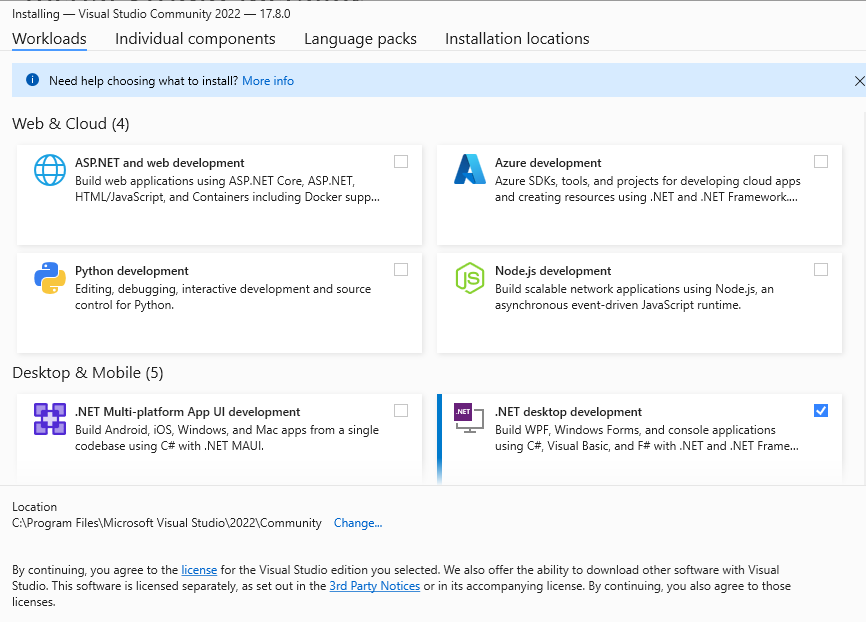Viewport: 866px width, 622px height.
Task: Click the .NET desktop workload description text
Action: (x=647, y=438)
